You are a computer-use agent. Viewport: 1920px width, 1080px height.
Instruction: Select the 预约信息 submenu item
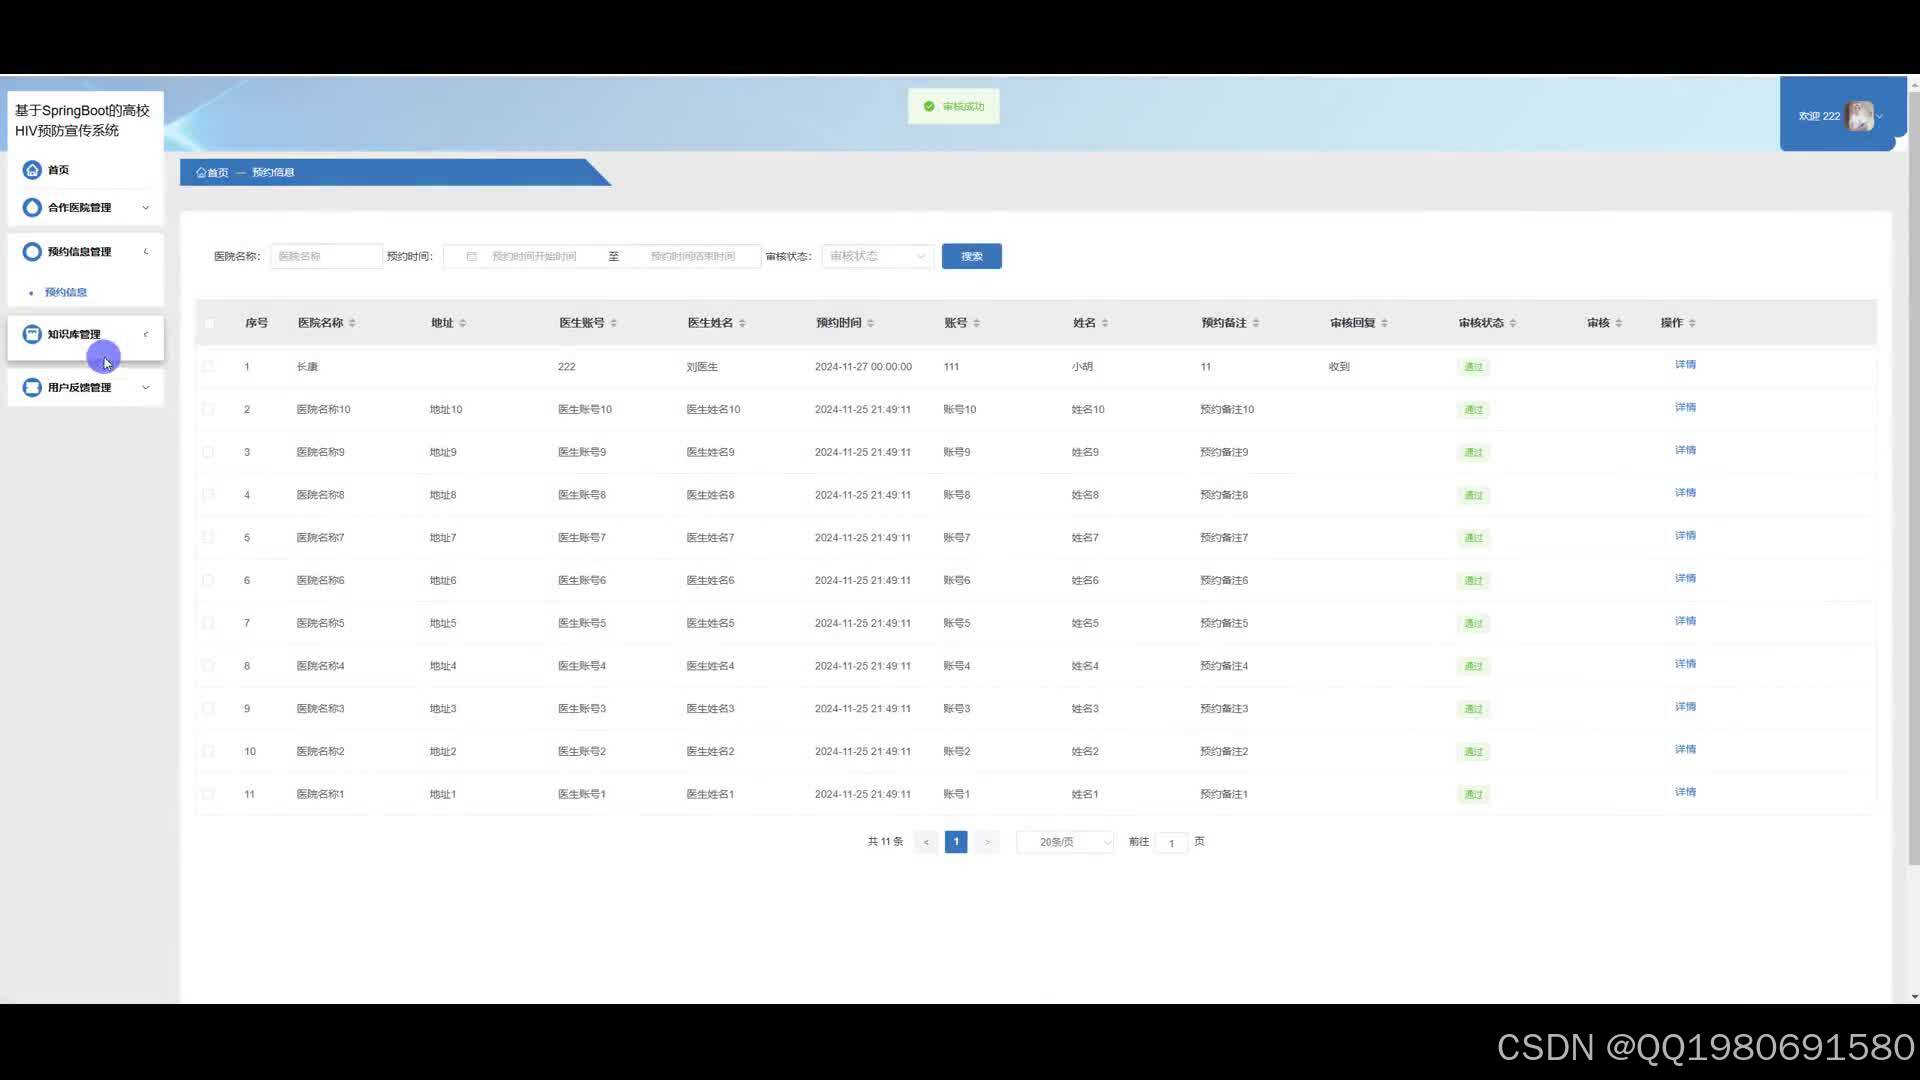(x=66, y=292)
